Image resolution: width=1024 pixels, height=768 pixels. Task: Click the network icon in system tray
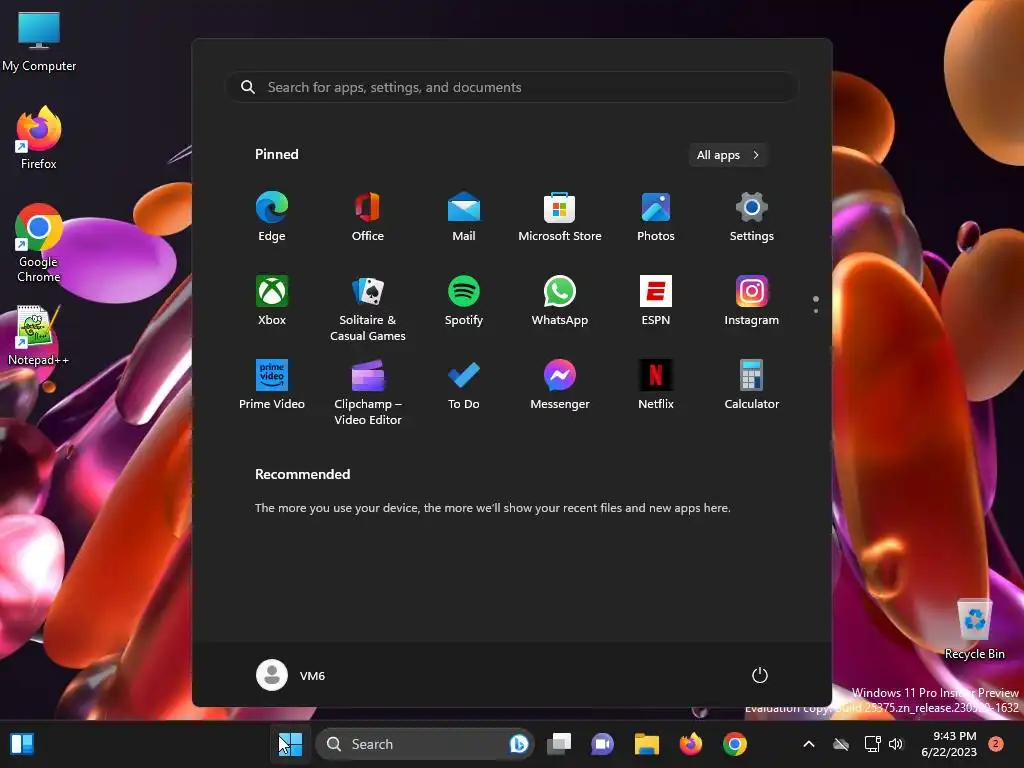tap(872, 744)
